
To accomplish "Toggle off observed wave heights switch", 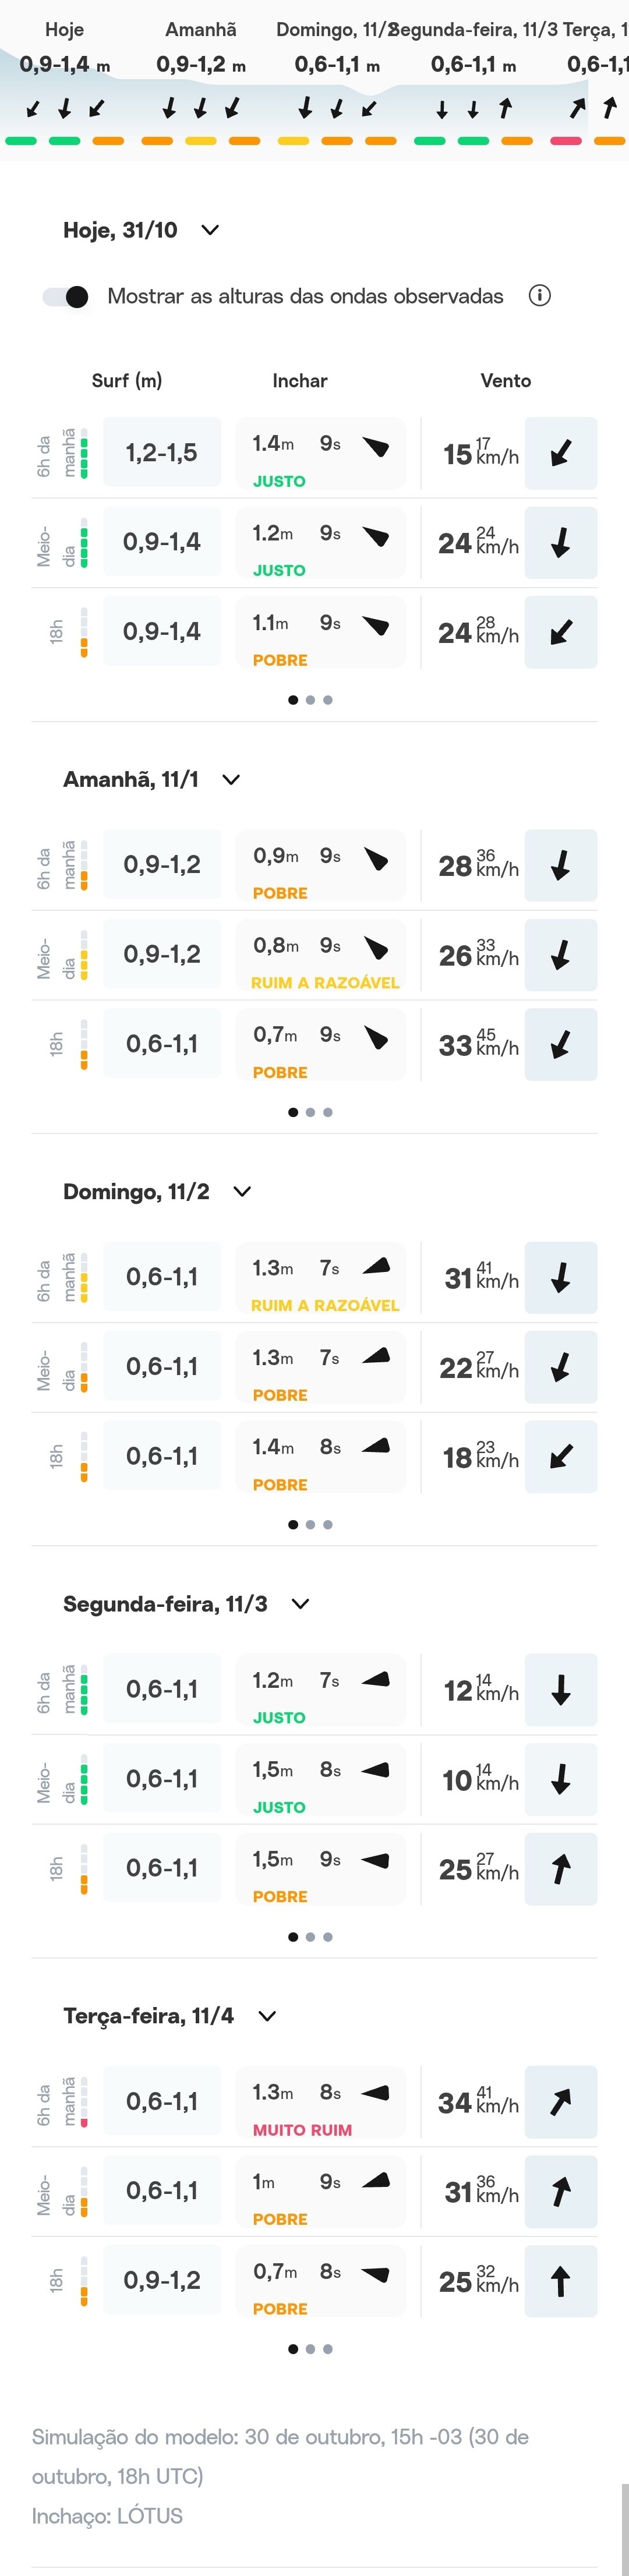I will pos(66,297).
